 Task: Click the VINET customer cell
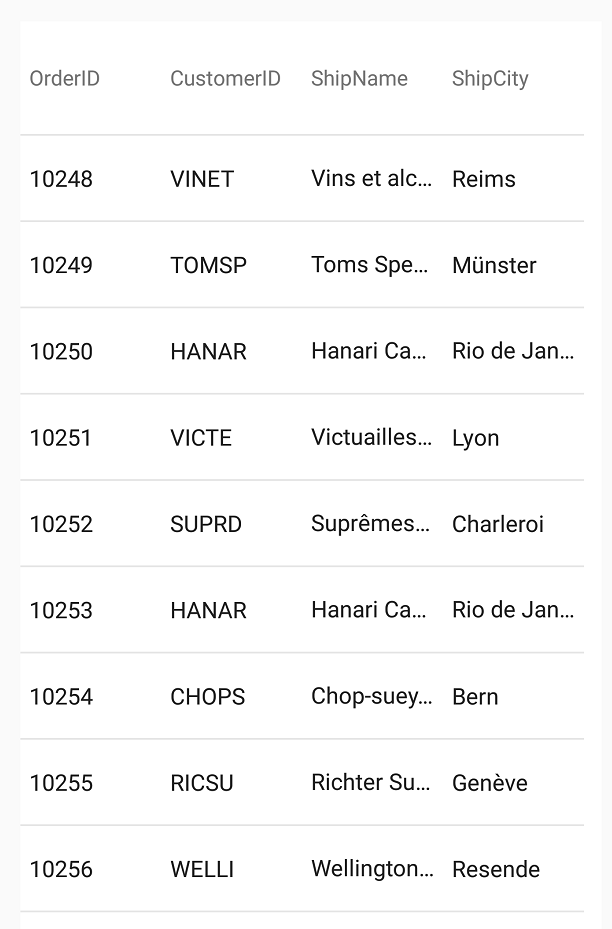(202, 179)
